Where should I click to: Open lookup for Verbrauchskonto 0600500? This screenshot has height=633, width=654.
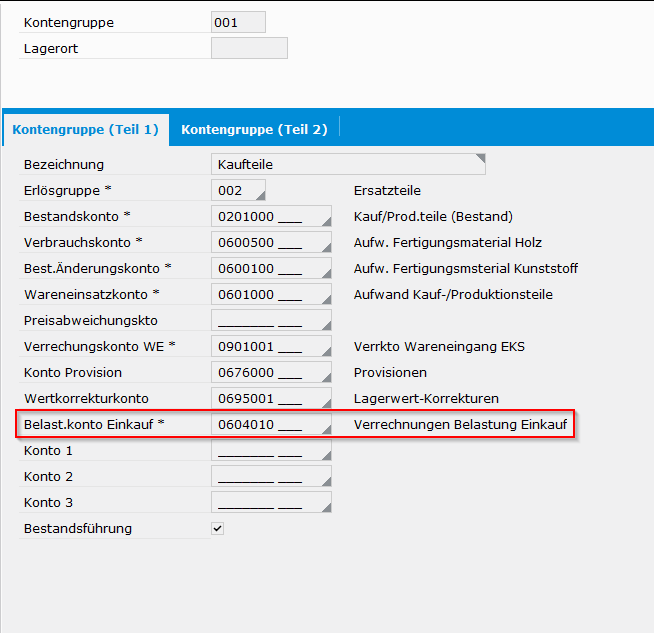point(327,247)
